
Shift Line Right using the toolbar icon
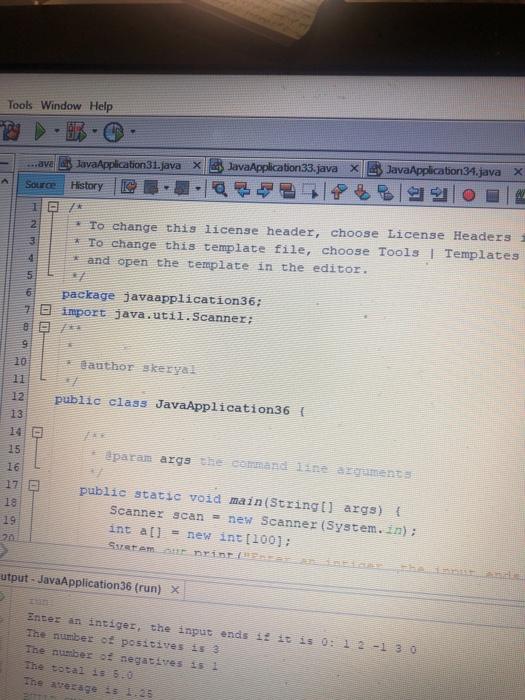coord(439,194)
